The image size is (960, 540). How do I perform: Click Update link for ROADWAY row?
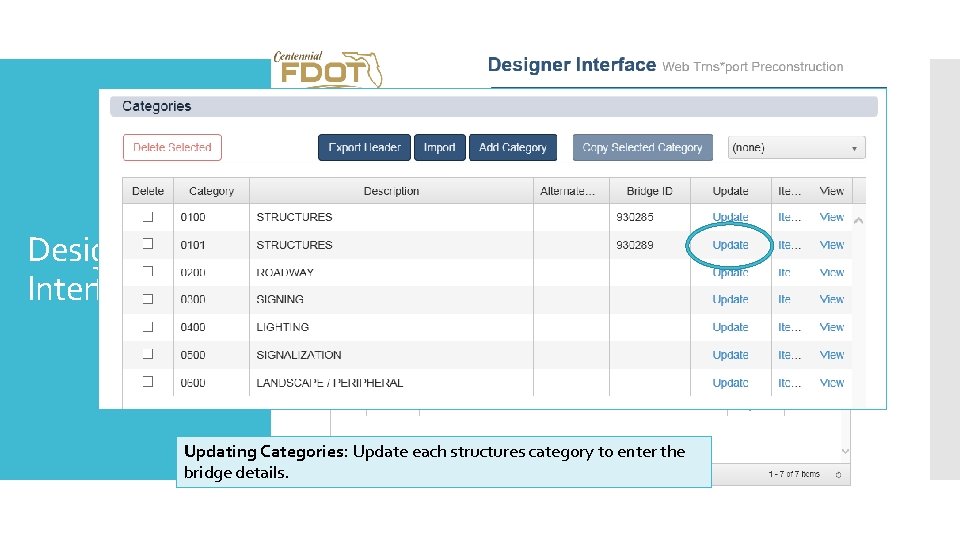click(x=730, y=272)
